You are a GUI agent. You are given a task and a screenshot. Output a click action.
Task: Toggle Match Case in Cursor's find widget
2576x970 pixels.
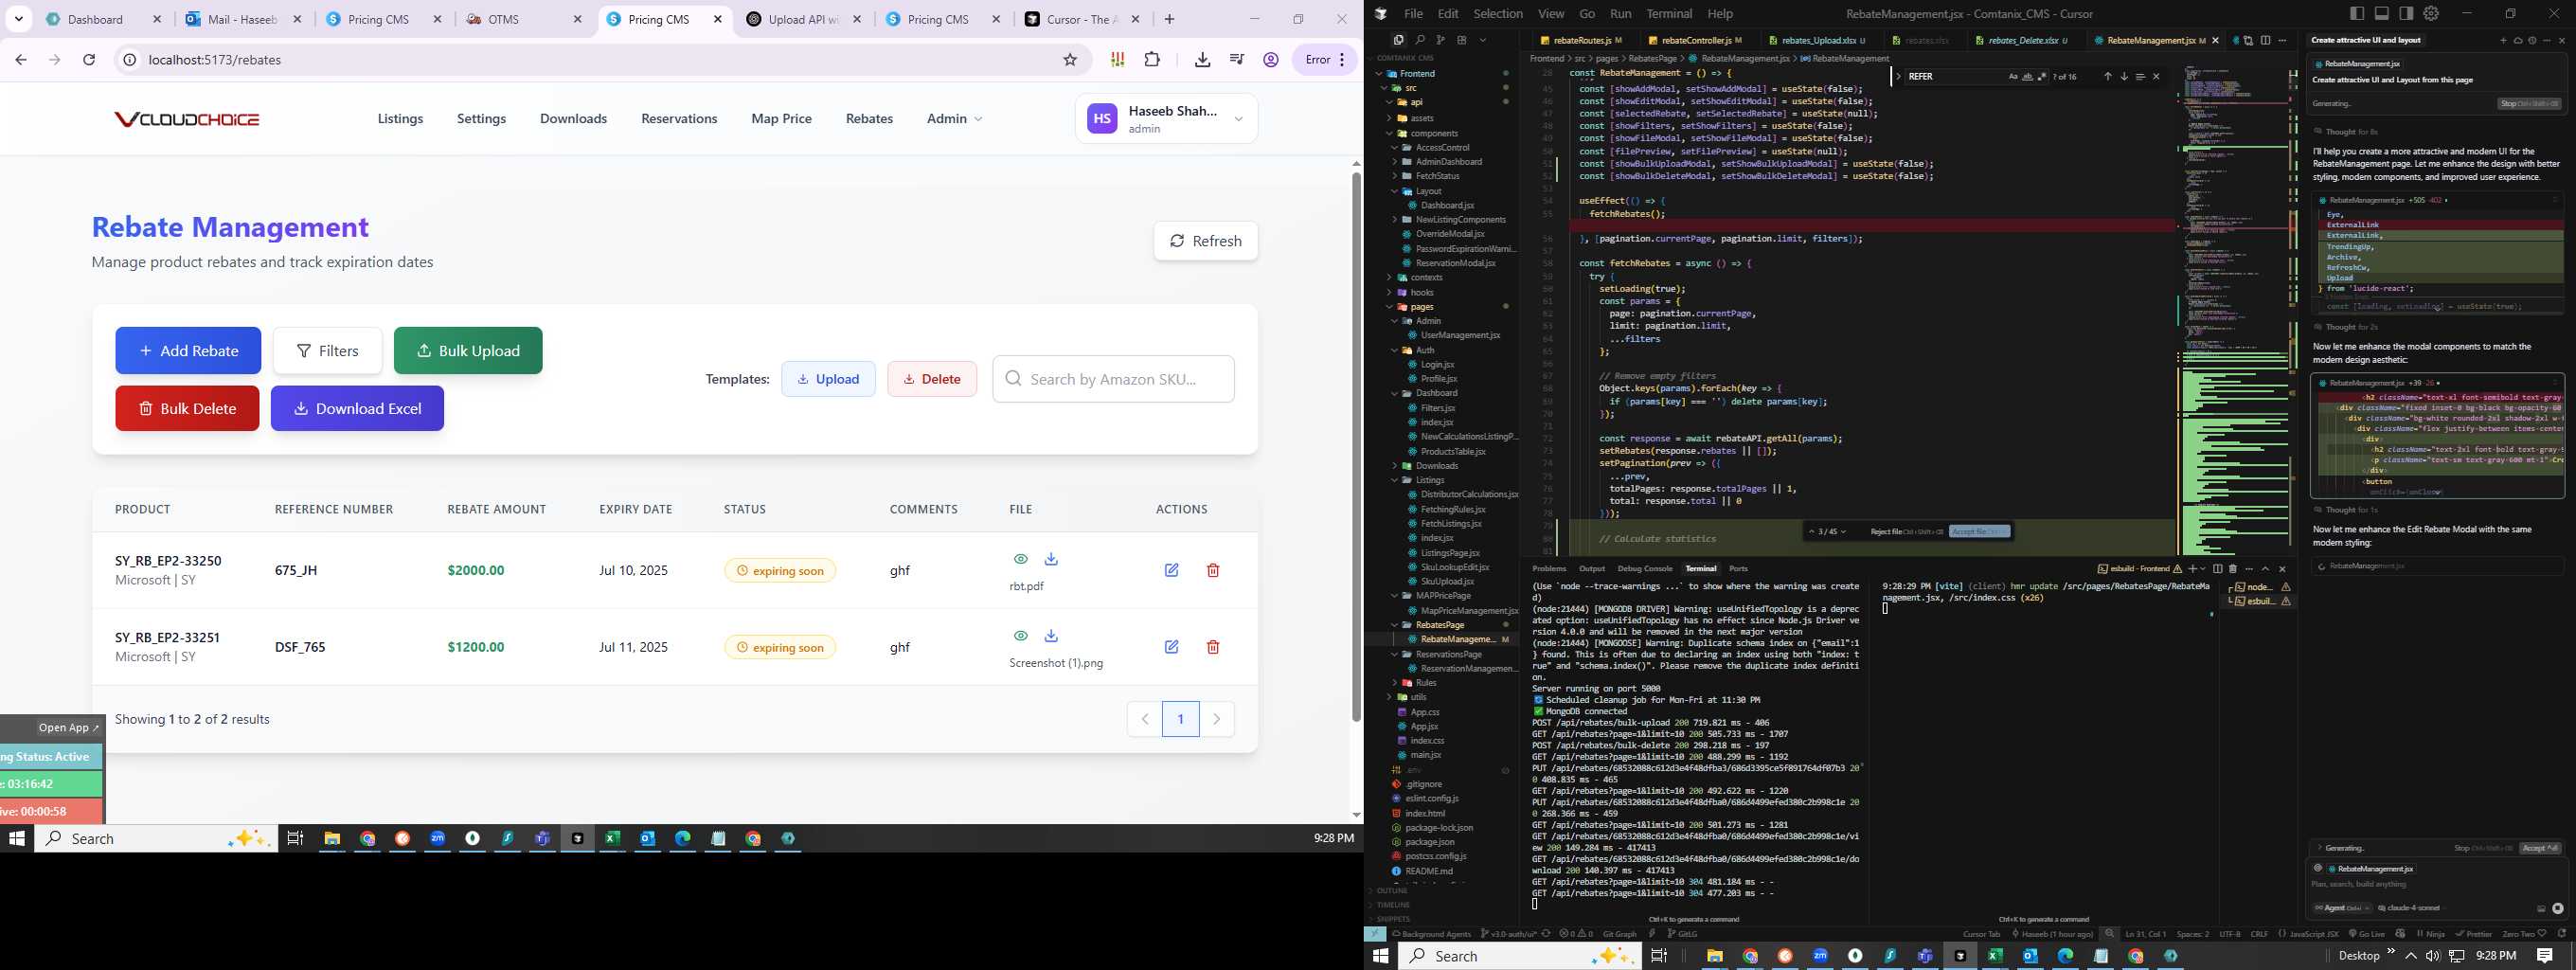(x=2013, y=76)
